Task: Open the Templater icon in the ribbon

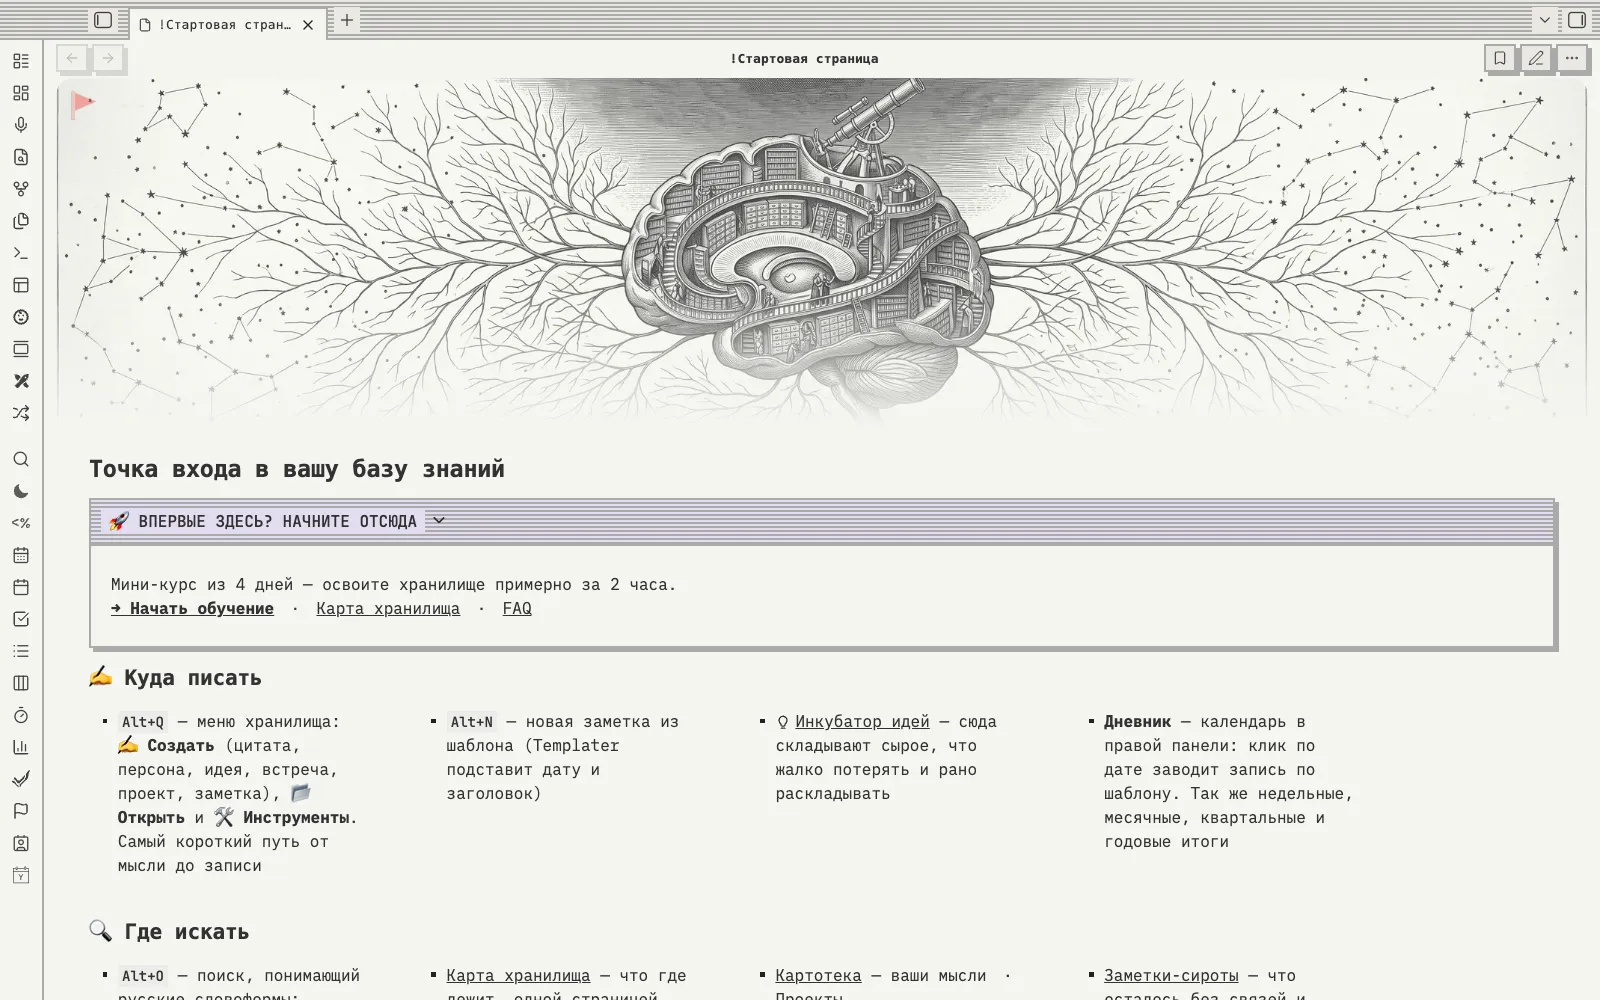Action: pos(21,523)
